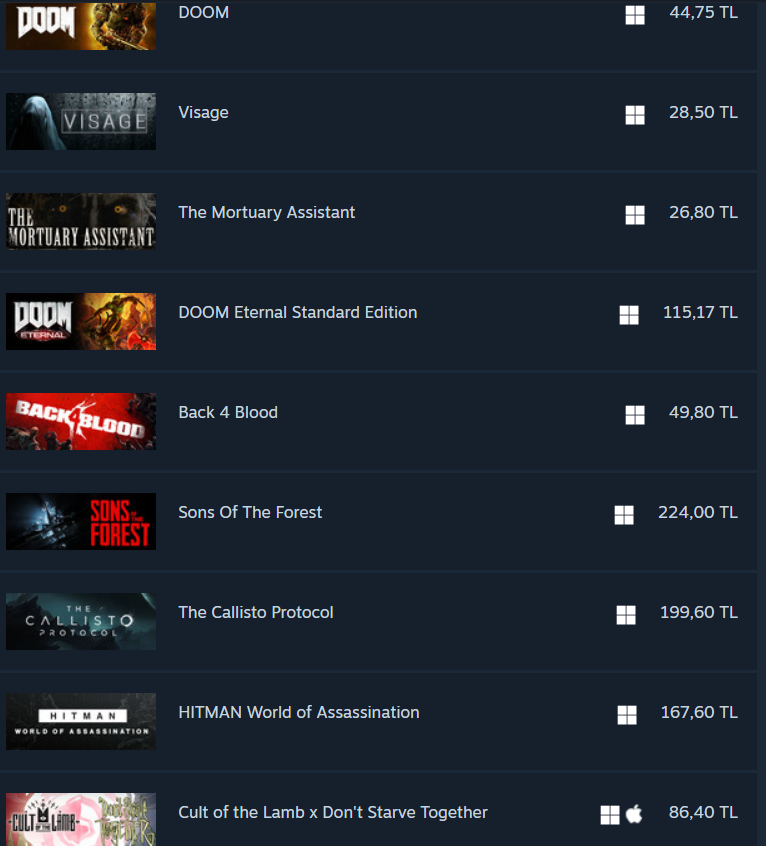This screenshot has height=846, width=766.
Task: Click the Apple macOS icon for Cult of the Lamb
Action: 634,814
